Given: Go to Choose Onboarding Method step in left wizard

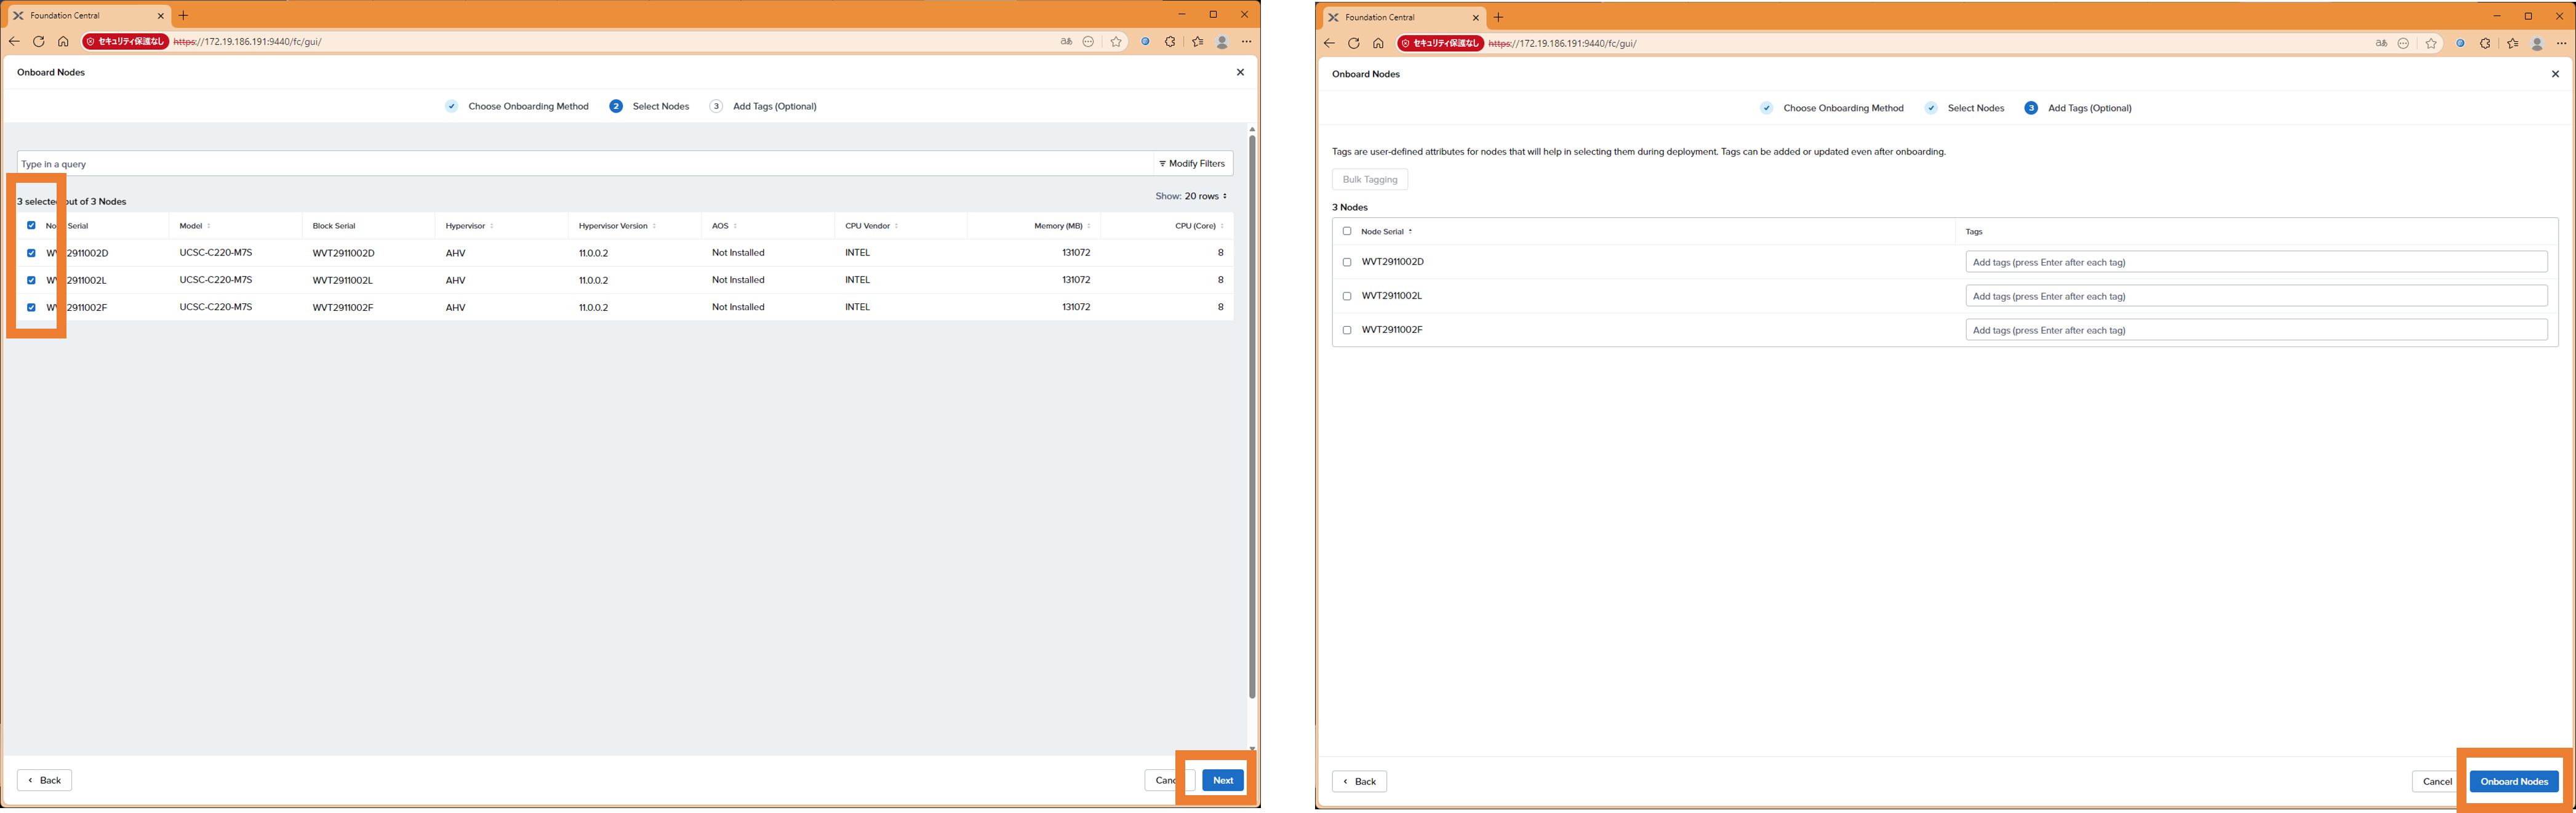Looking at the screenshot, I should tap(527, 106).
